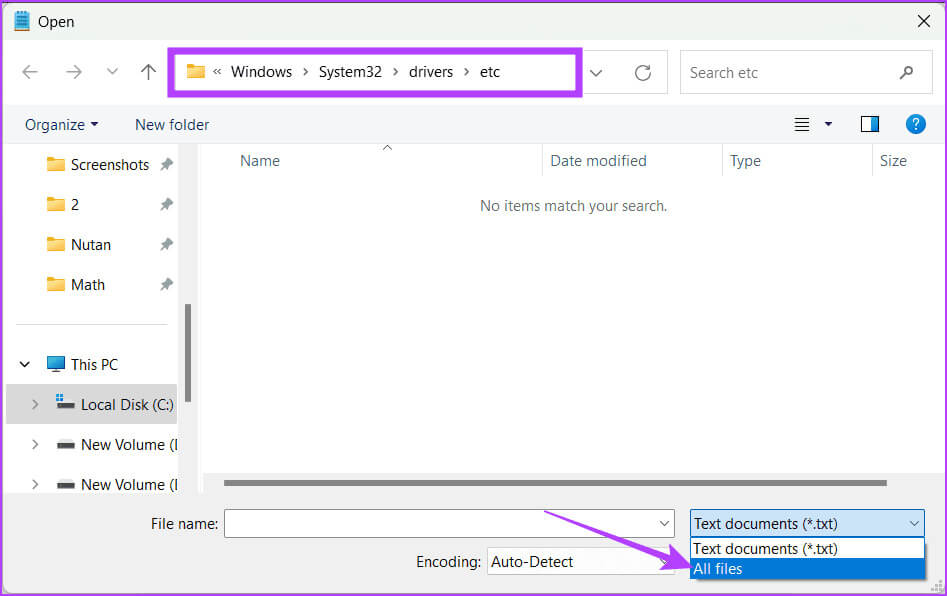Close the Open dialog
The height and width of the screenshot is (596, 947).
(923, 21)
